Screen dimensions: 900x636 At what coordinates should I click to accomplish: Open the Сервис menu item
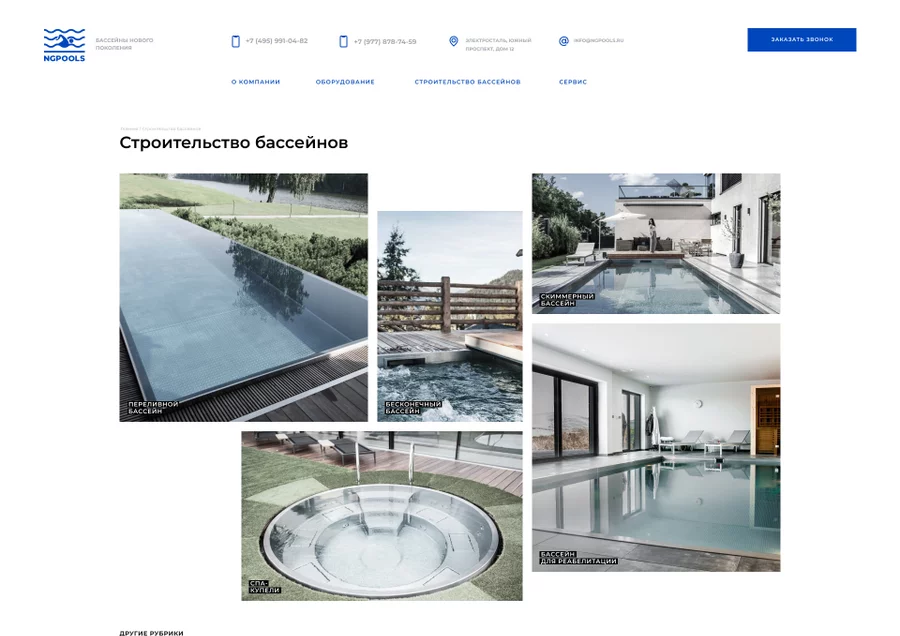(573, 82)
